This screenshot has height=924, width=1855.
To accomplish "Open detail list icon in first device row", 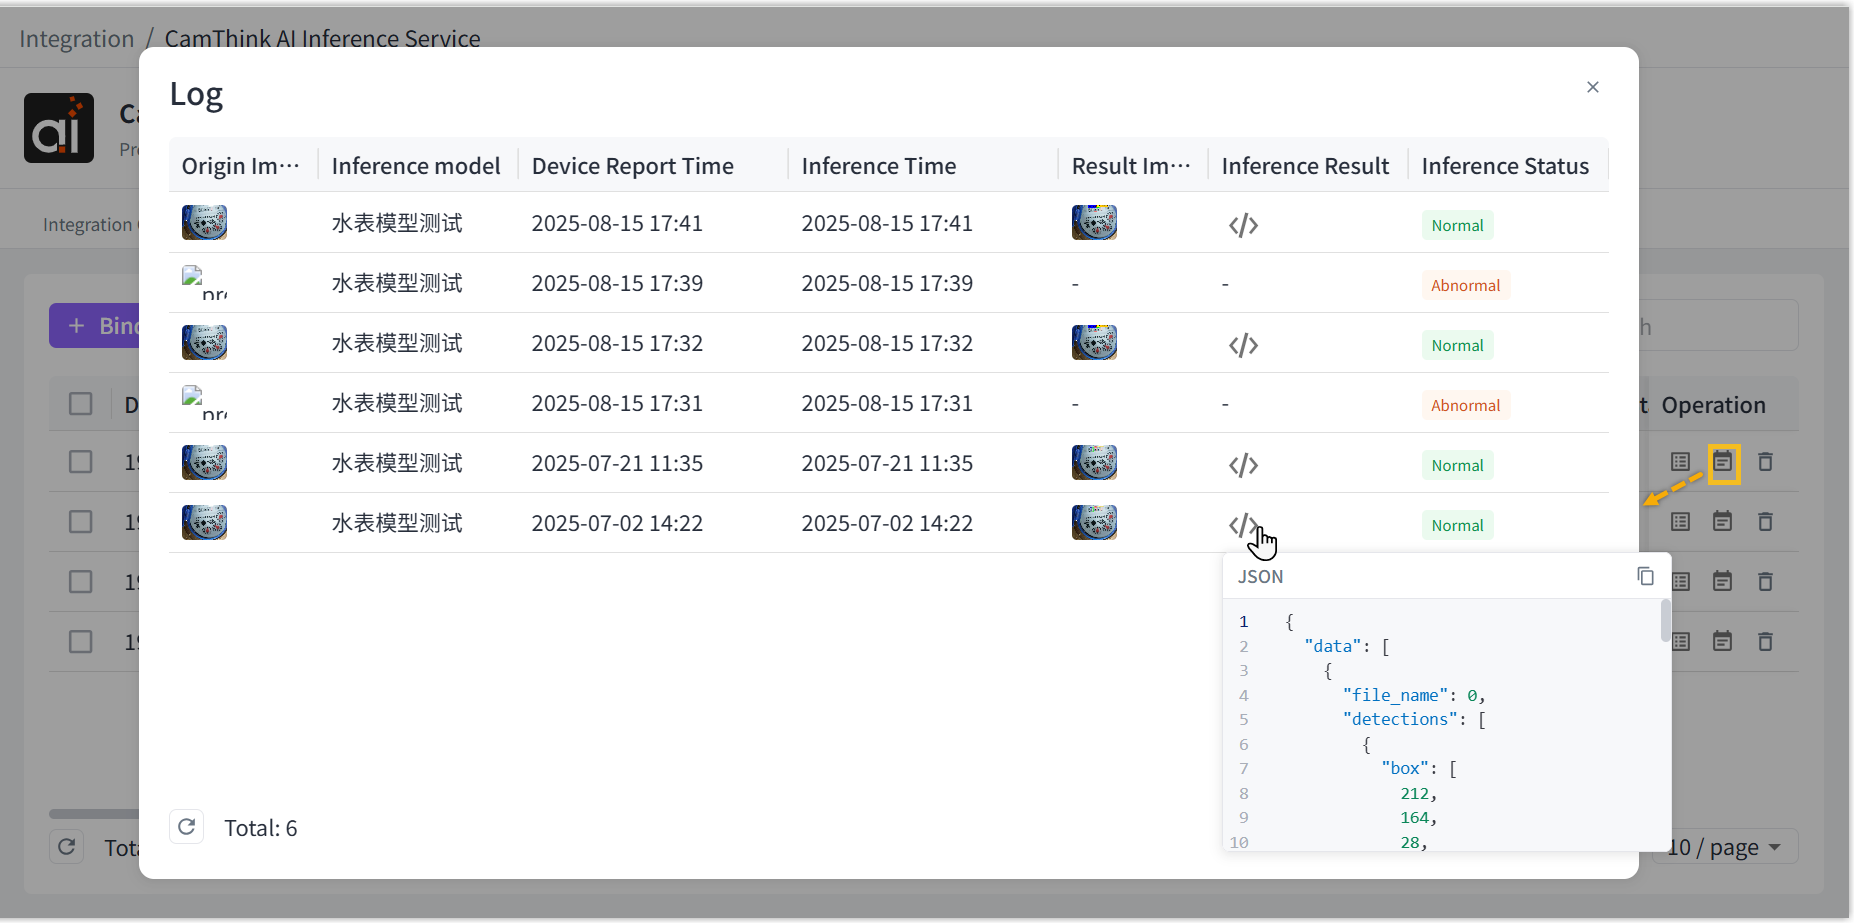I will pos(1680,462).
